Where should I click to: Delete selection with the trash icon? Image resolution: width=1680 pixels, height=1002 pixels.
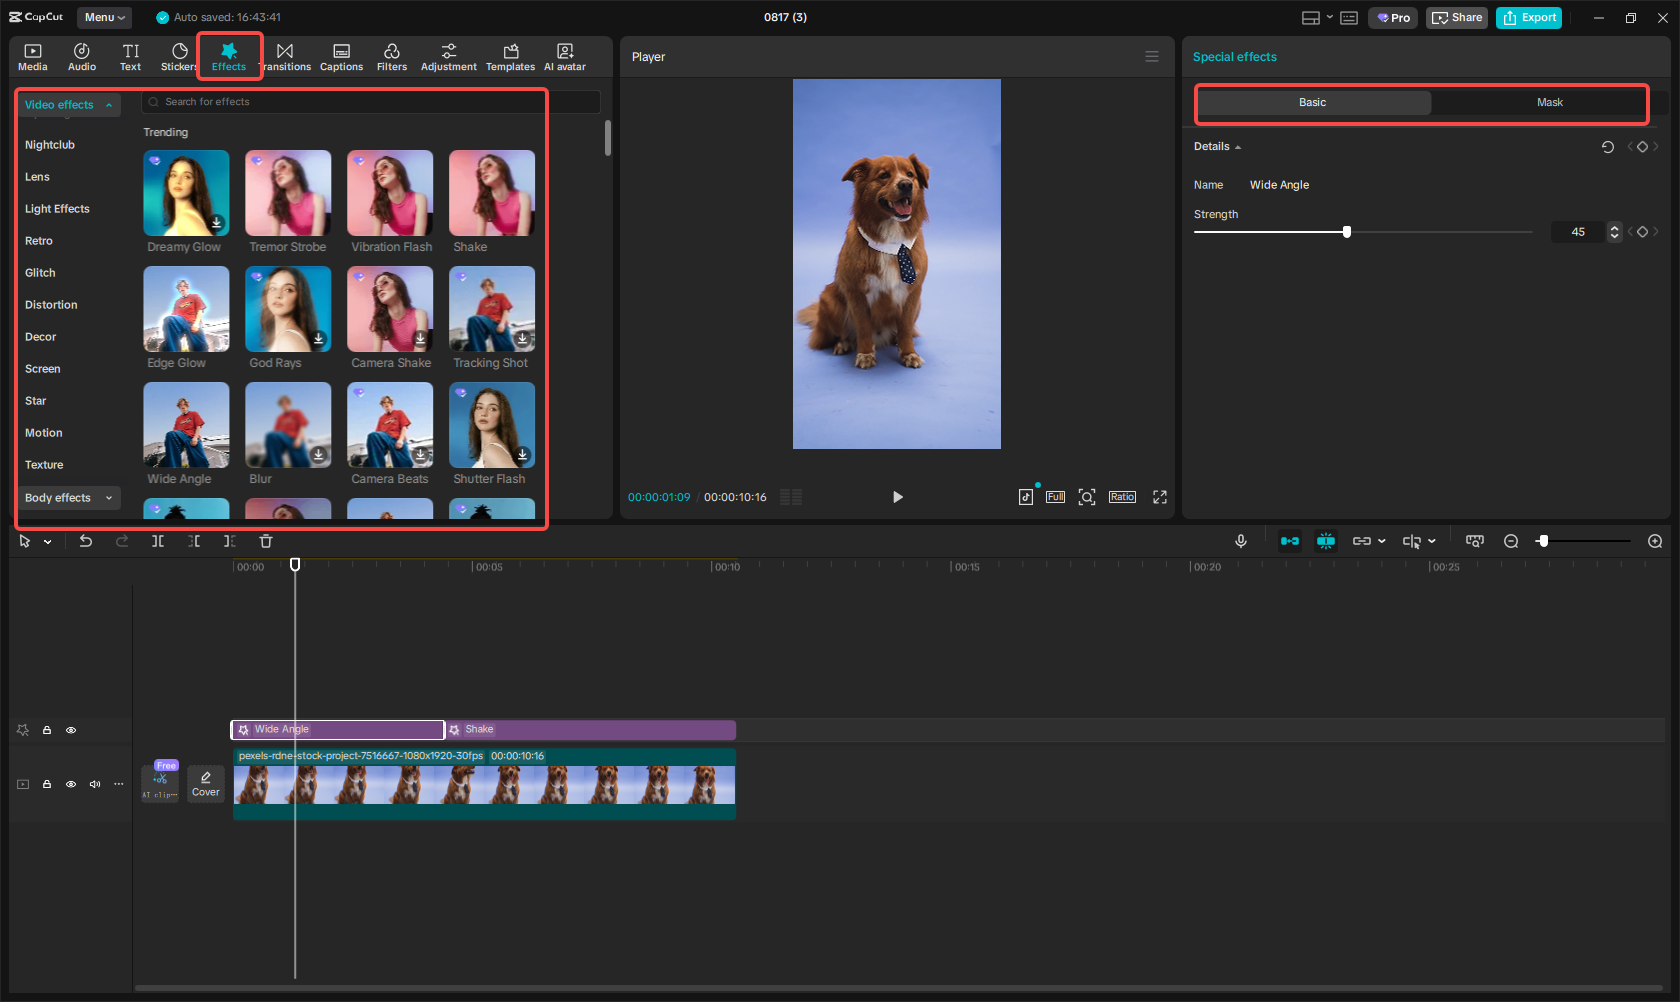coord(265,541)
